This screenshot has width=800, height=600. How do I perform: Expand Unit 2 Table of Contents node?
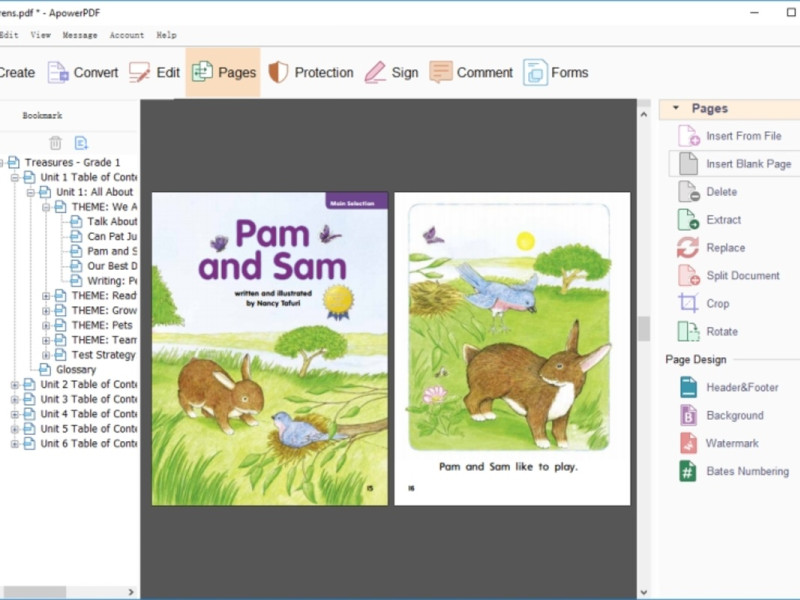click(15, 385)
